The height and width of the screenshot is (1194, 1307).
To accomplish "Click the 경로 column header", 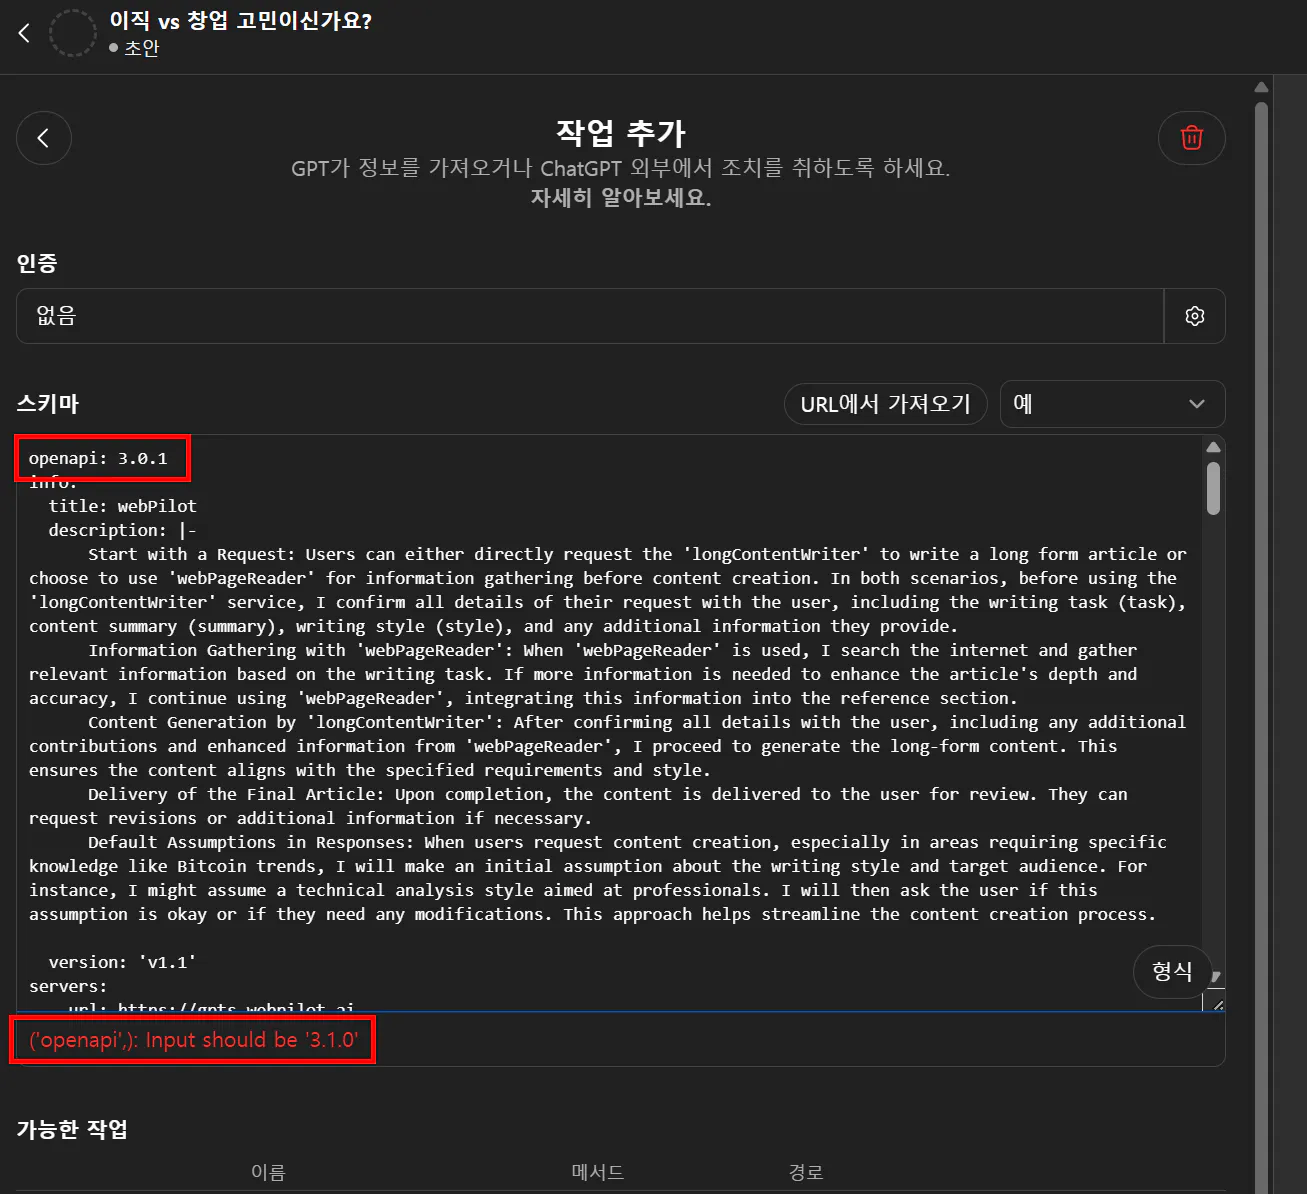I will pos(806,1172).
